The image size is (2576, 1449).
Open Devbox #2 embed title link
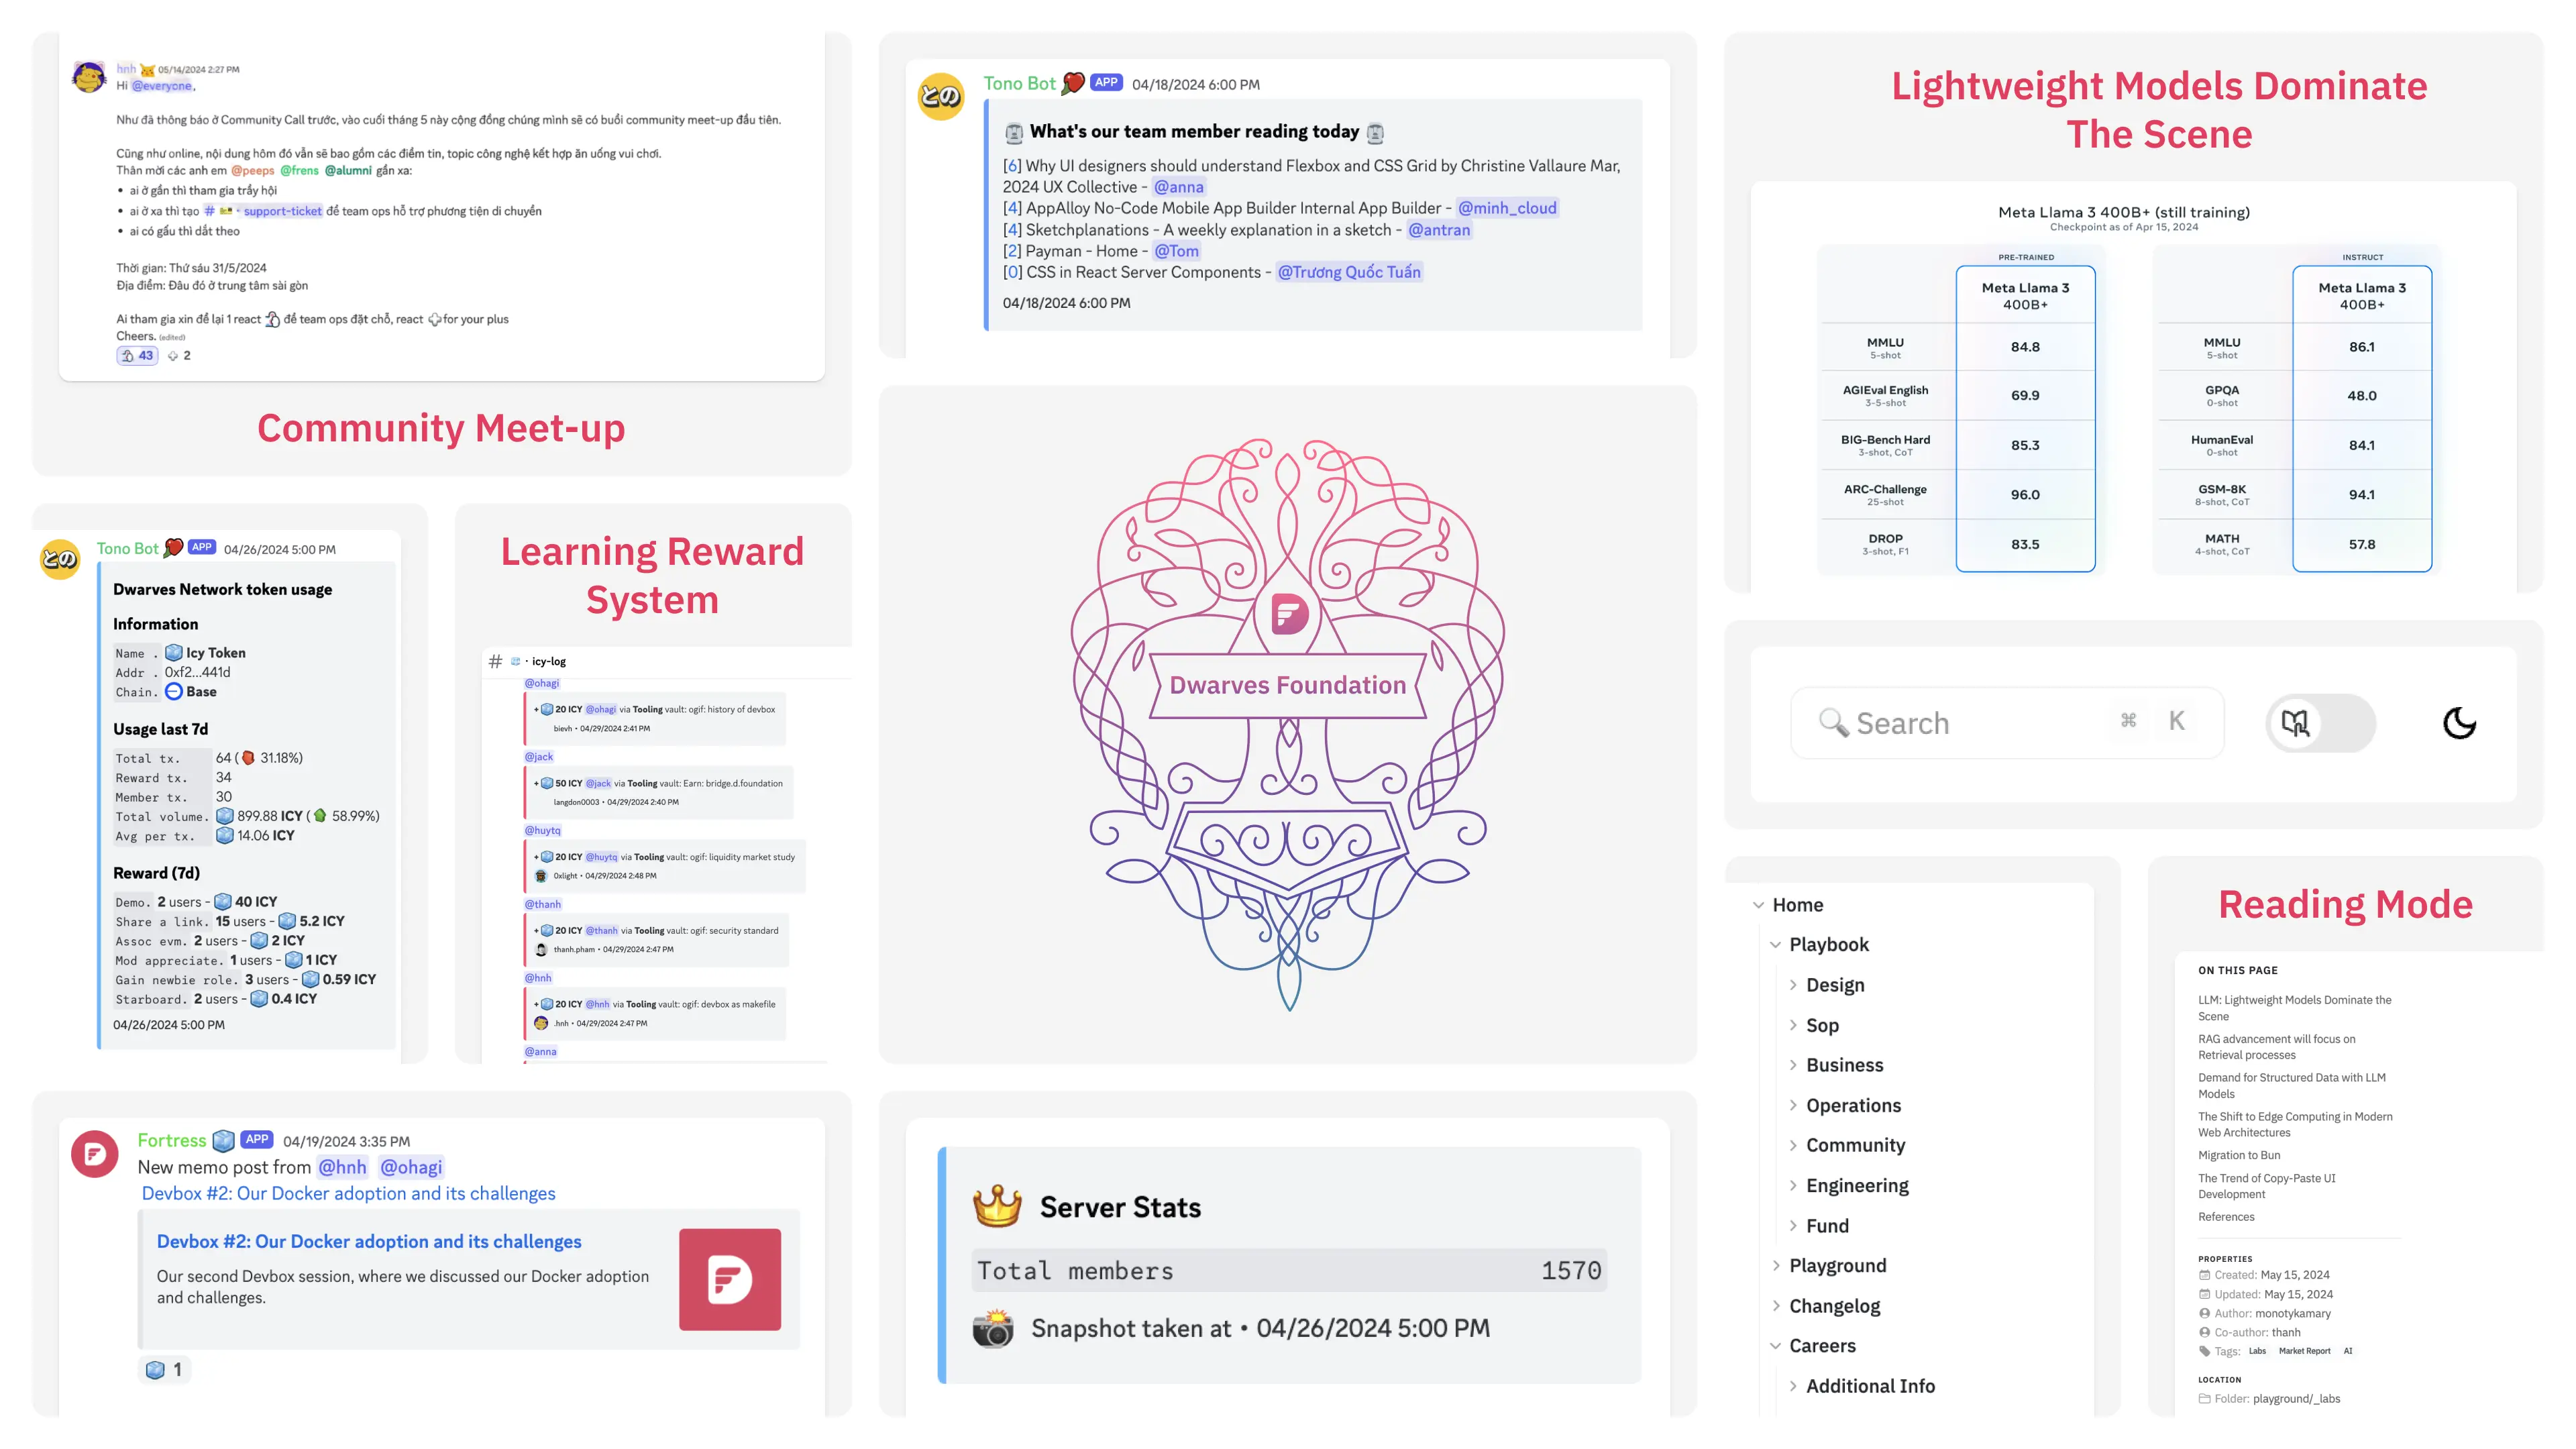(368, 1241)
